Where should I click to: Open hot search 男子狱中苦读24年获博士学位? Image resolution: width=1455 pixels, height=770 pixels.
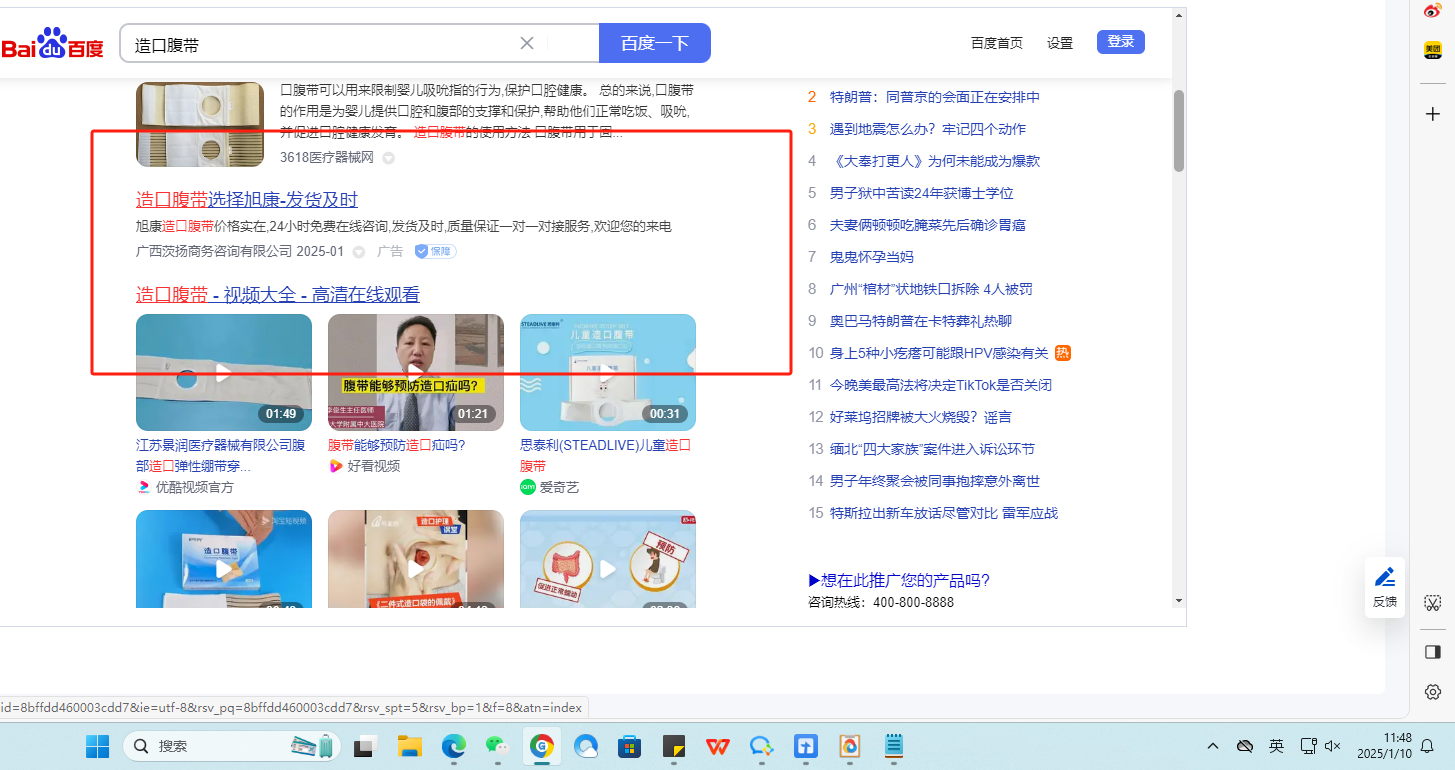[x=922, y=193]
